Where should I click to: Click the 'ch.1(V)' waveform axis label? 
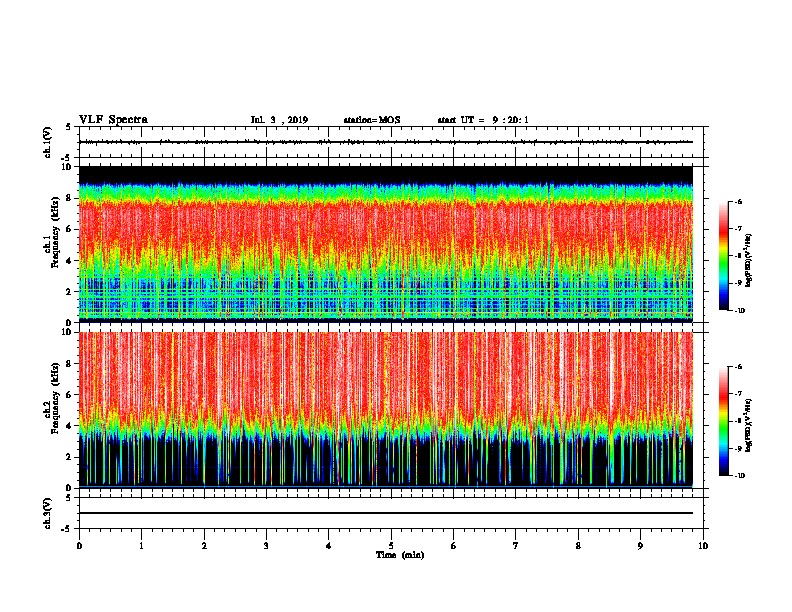point(47,142)
